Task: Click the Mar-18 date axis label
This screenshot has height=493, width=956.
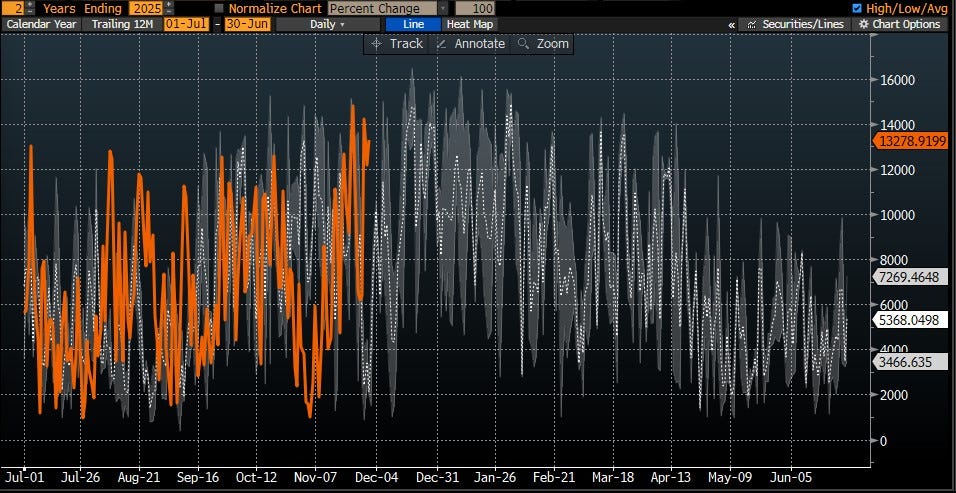Action: pos(613,477)
